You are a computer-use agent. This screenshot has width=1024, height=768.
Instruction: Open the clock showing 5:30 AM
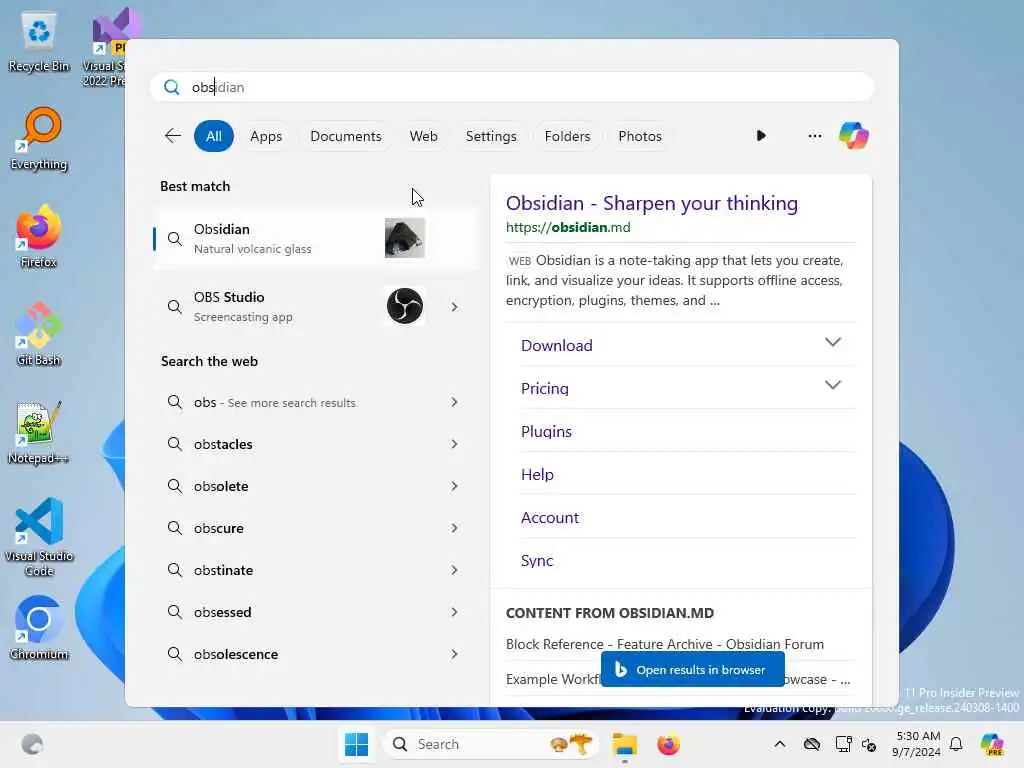(918, 744)
